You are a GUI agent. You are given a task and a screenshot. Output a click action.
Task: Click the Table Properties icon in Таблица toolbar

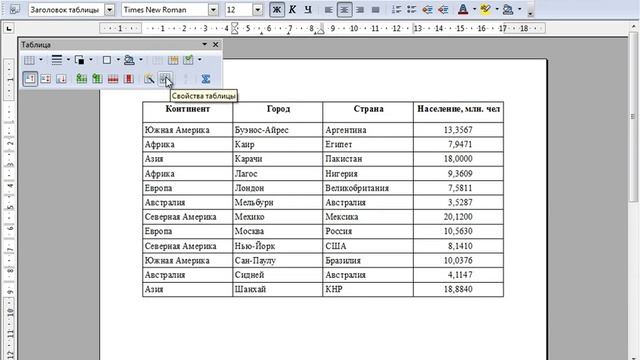click(165, 79)
